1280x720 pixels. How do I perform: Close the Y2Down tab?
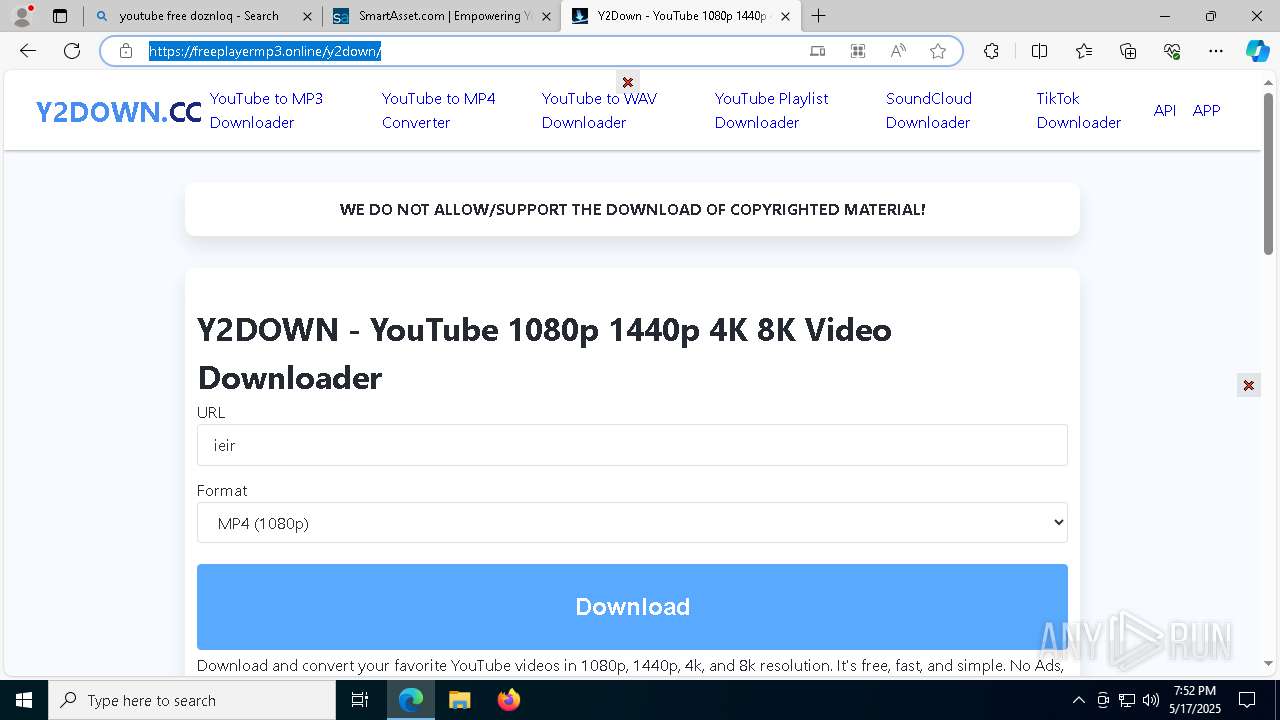tap(786, 16)
